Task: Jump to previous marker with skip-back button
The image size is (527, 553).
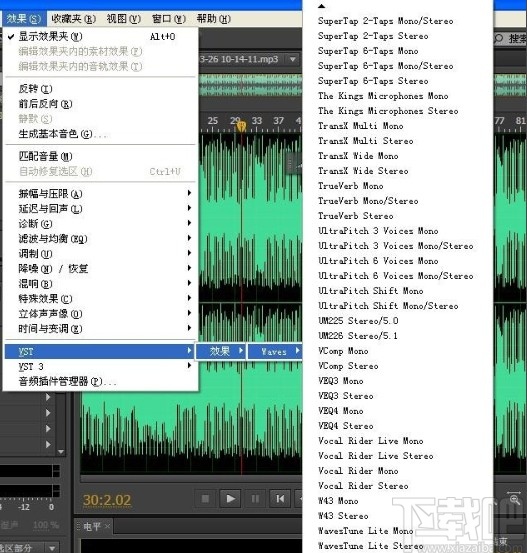Action: (x=280, y=499)
